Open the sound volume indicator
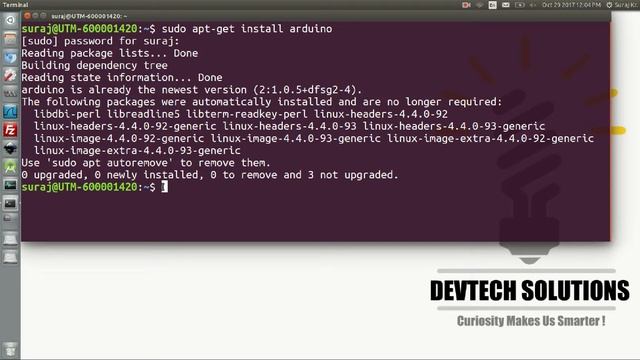Viewport: 640px width, 360px height. tap(533, 5)
